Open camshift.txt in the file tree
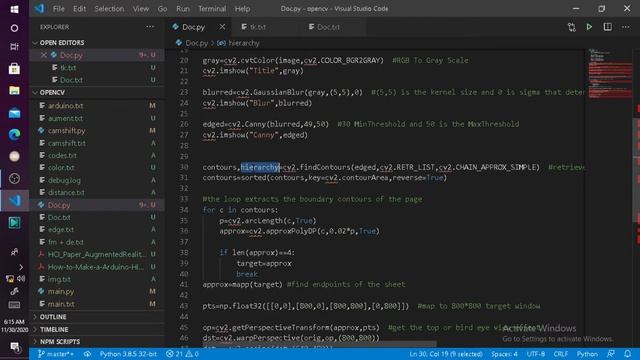Image resolution: width=640 pixels, height=360 pixels. [x=97, y=143]
